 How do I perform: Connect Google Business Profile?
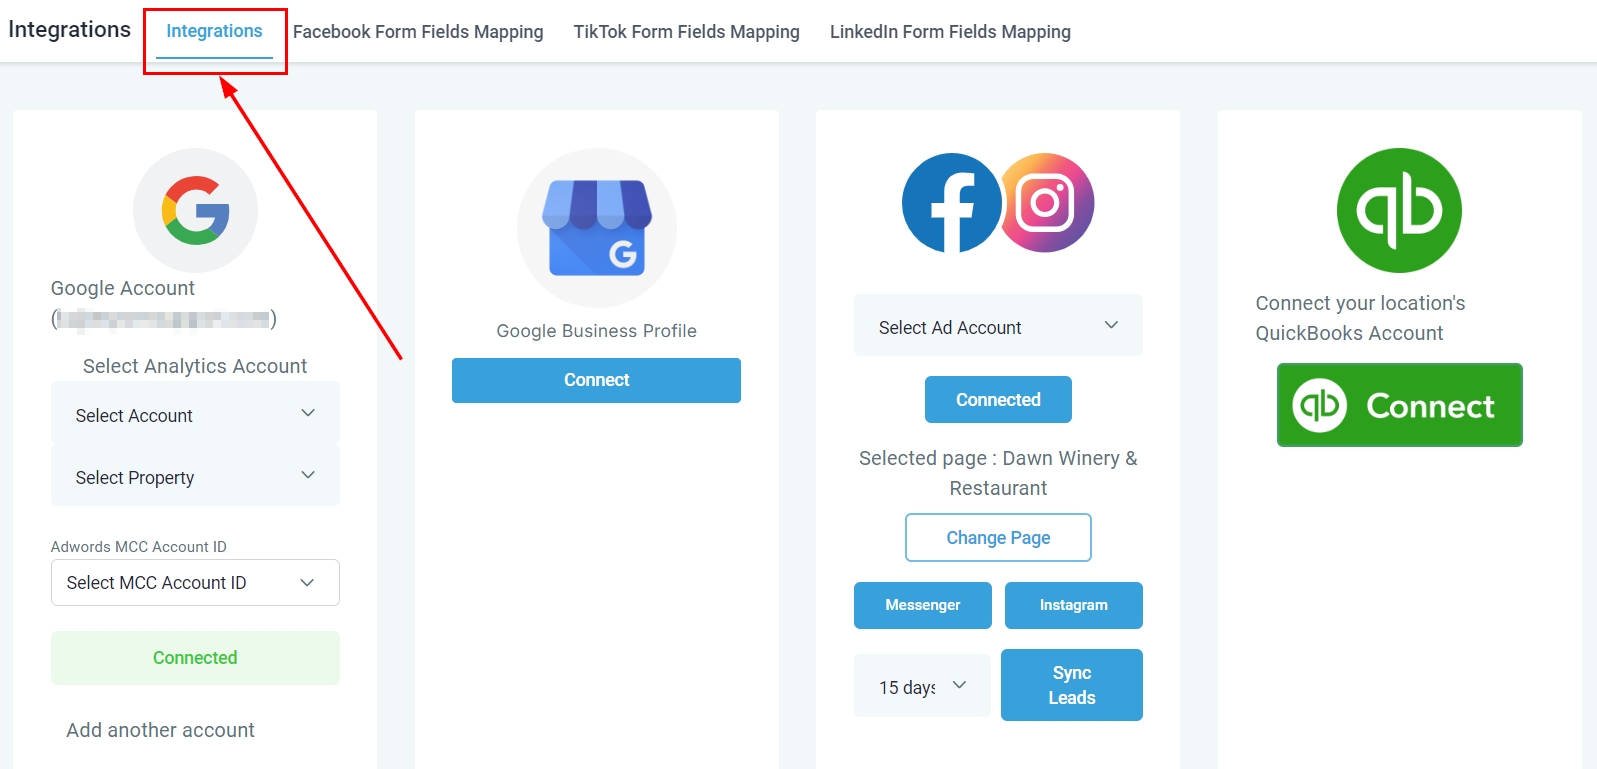(x=596, y=380)
